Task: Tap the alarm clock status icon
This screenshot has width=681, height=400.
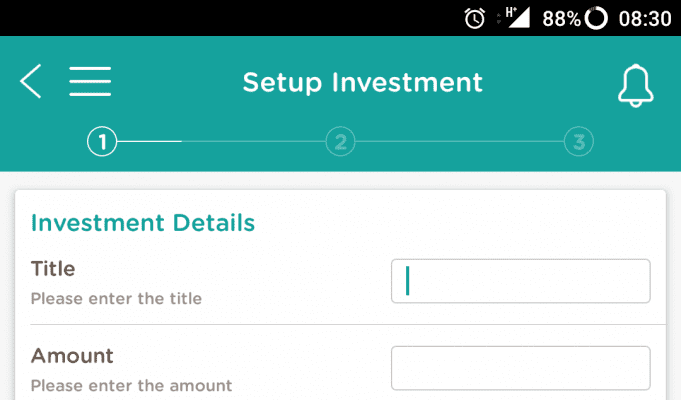Action: (x=474, y=19)
